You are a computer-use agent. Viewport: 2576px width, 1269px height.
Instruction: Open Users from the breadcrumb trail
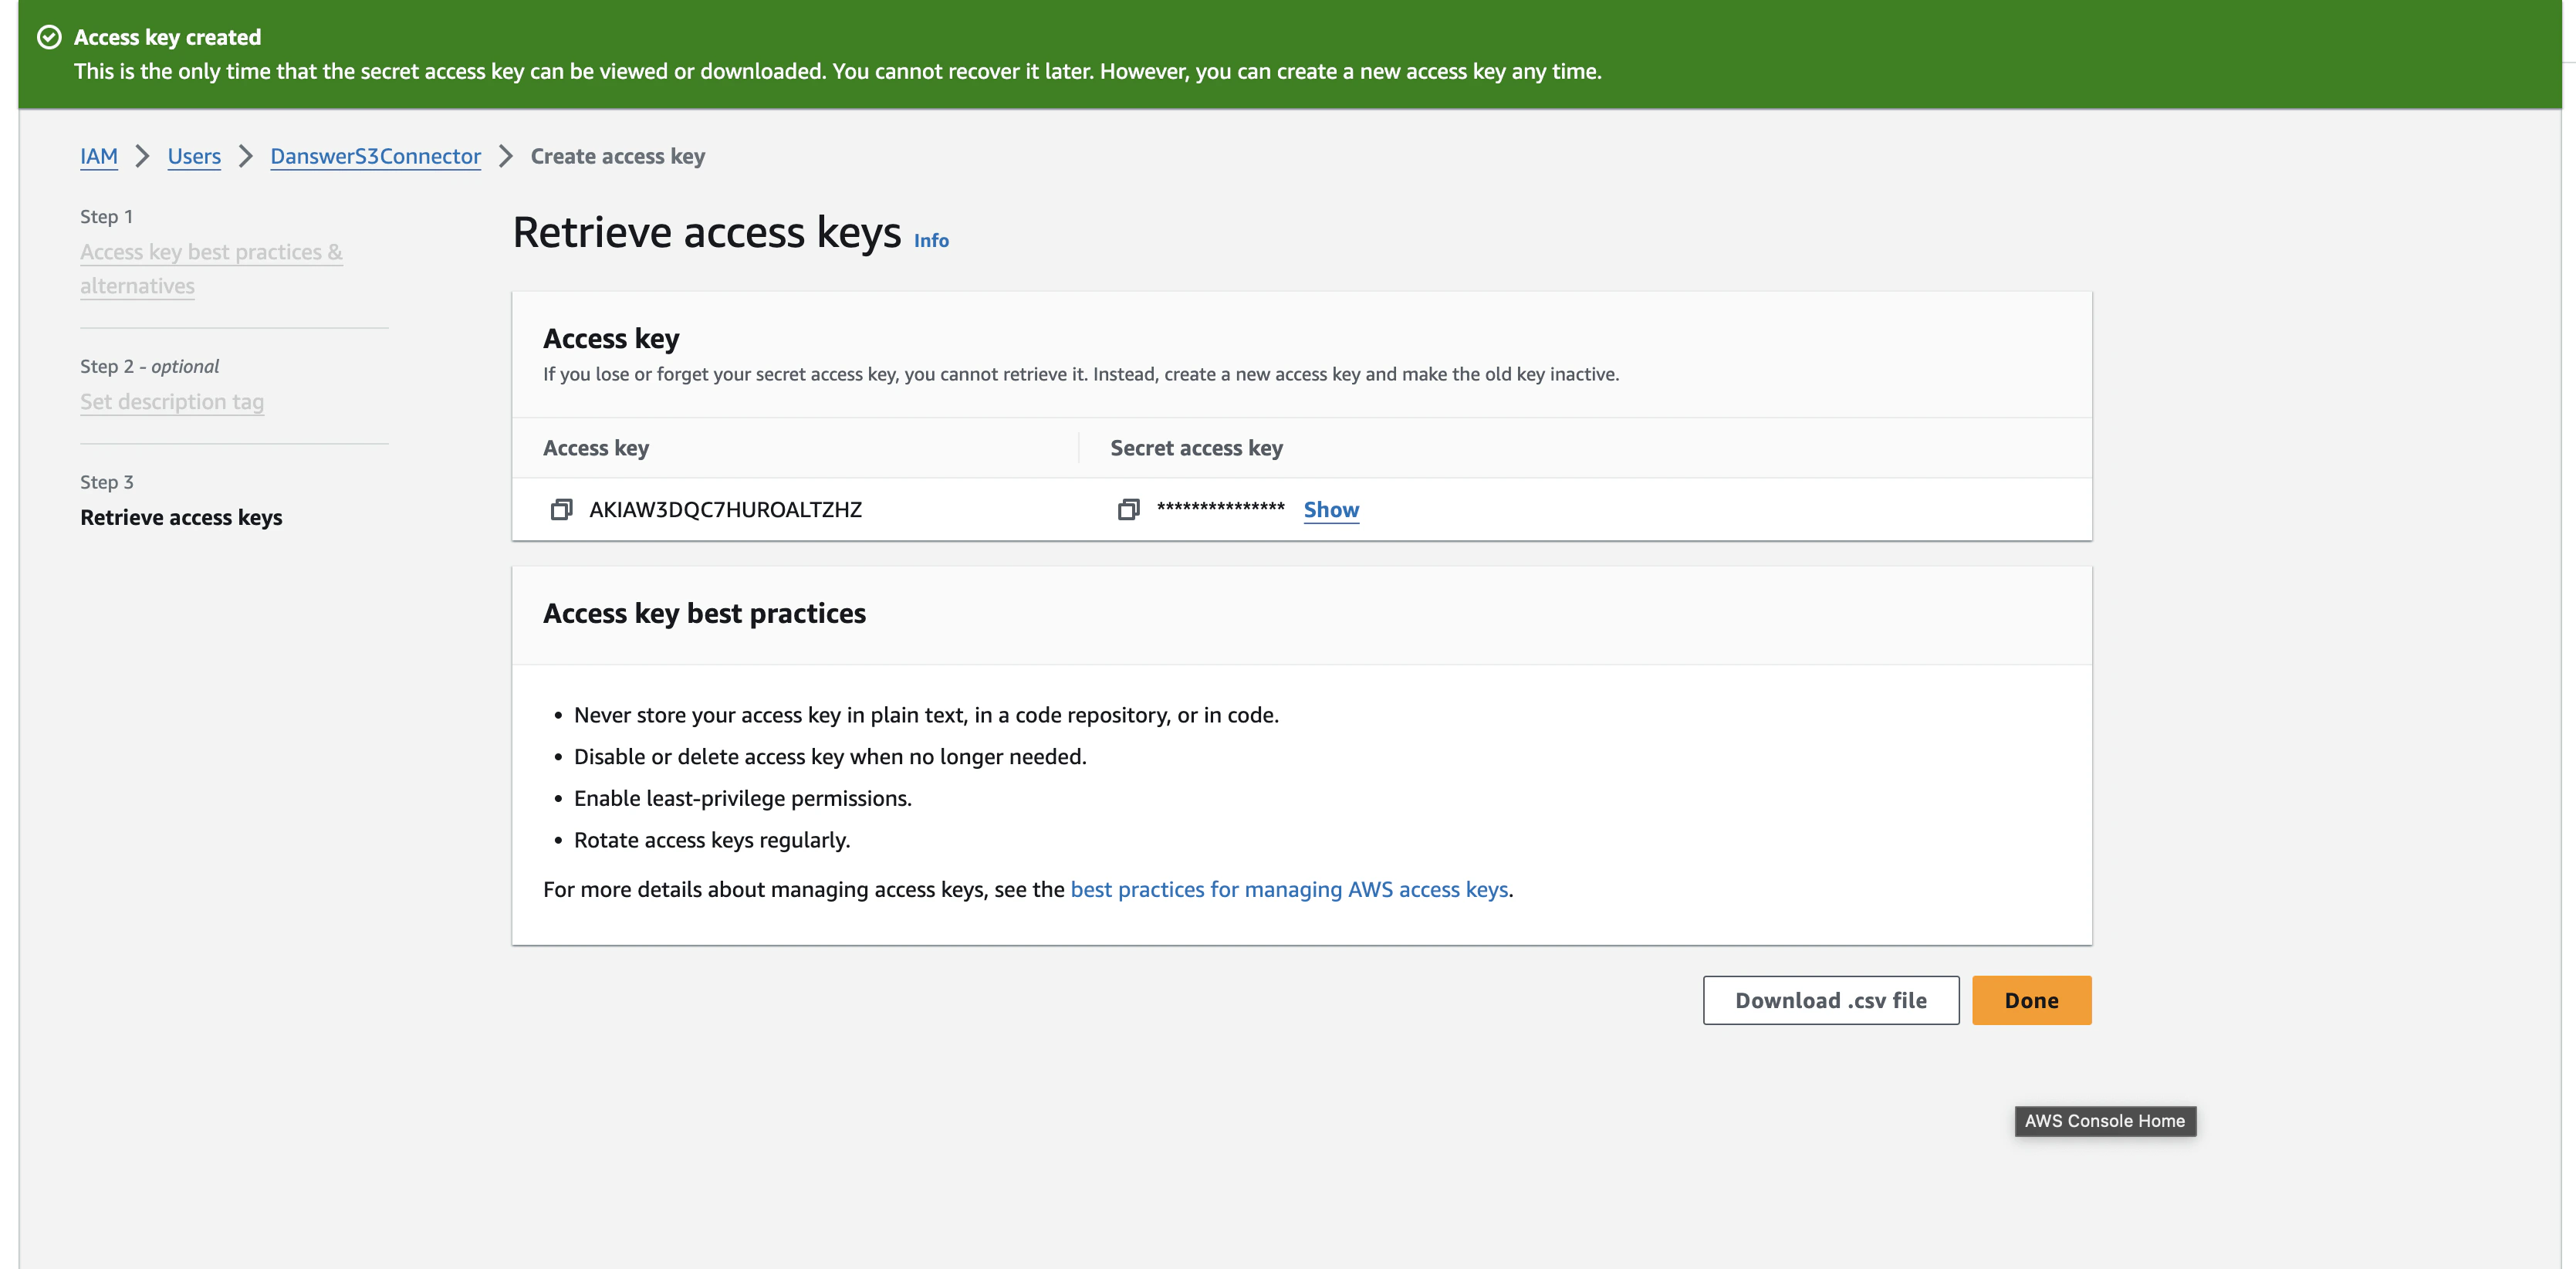[x=194, y=156]
